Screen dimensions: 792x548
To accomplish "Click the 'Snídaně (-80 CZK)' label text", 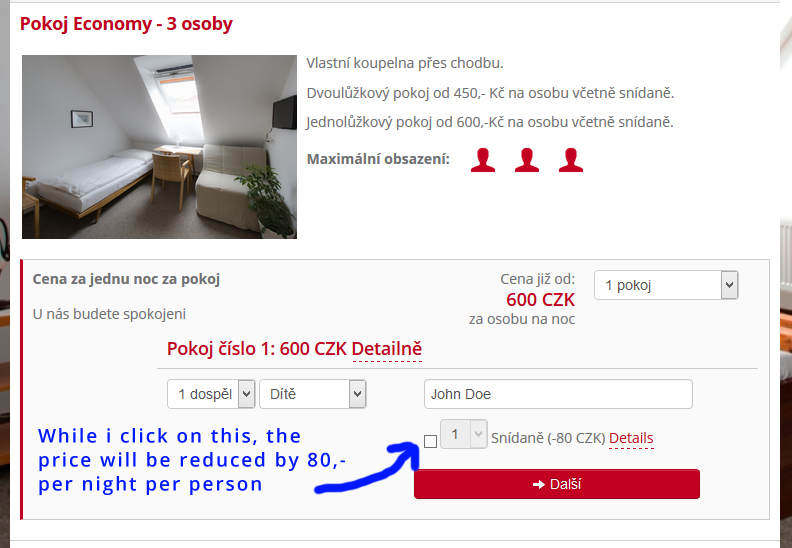I will (548, 438).
